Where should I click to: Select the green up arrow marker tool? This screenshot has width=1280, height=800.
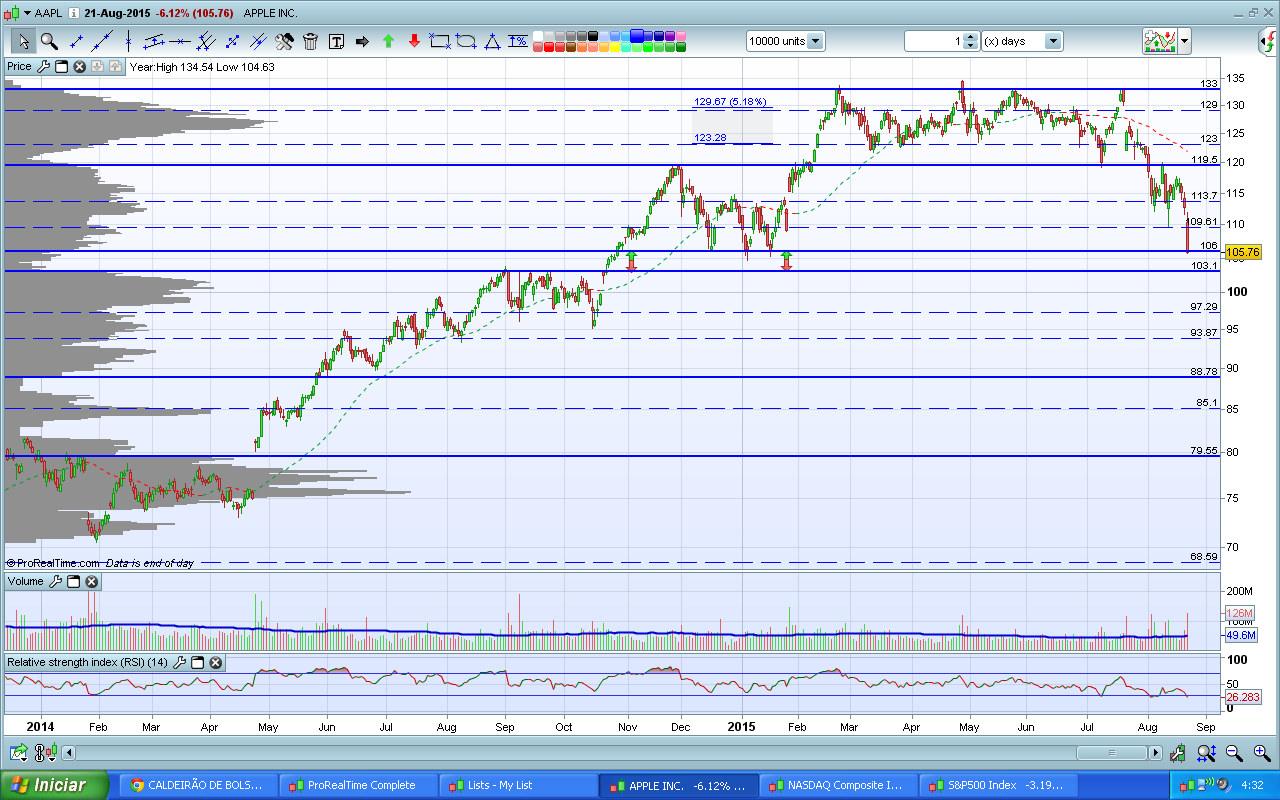click(x=388, y=41)
